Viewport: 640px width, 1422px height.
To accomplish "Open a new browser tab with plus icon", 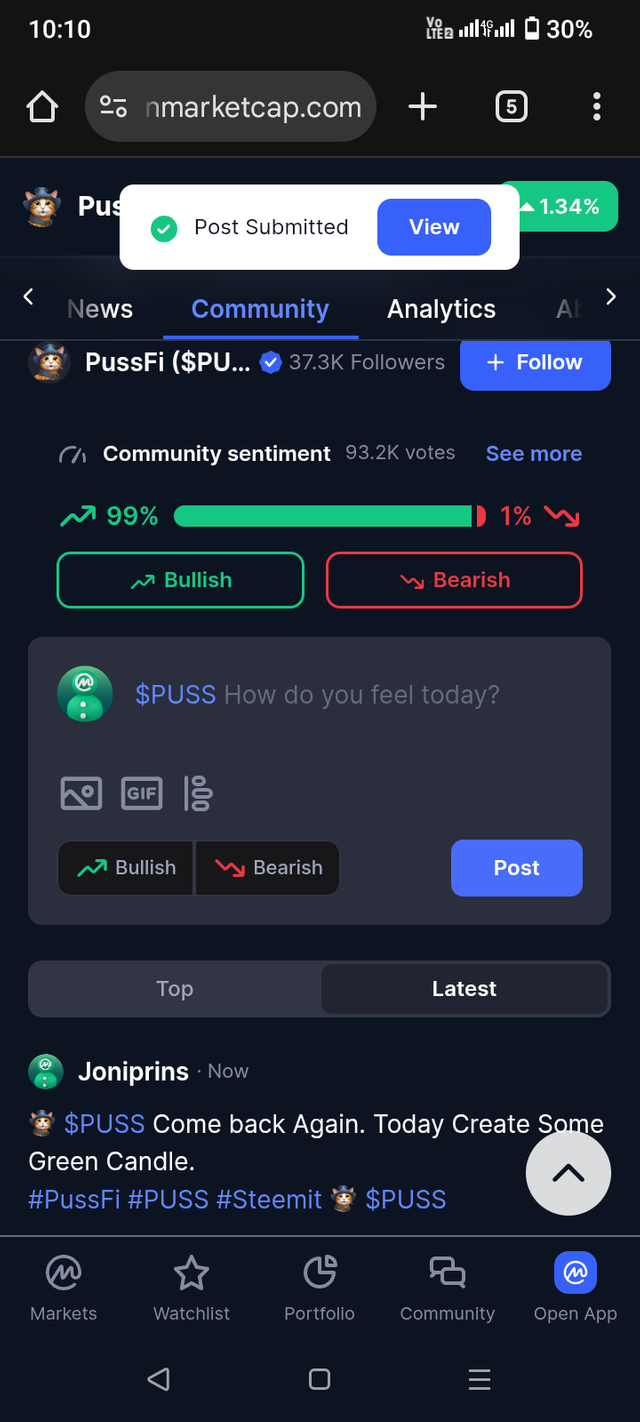I will 423,106.
